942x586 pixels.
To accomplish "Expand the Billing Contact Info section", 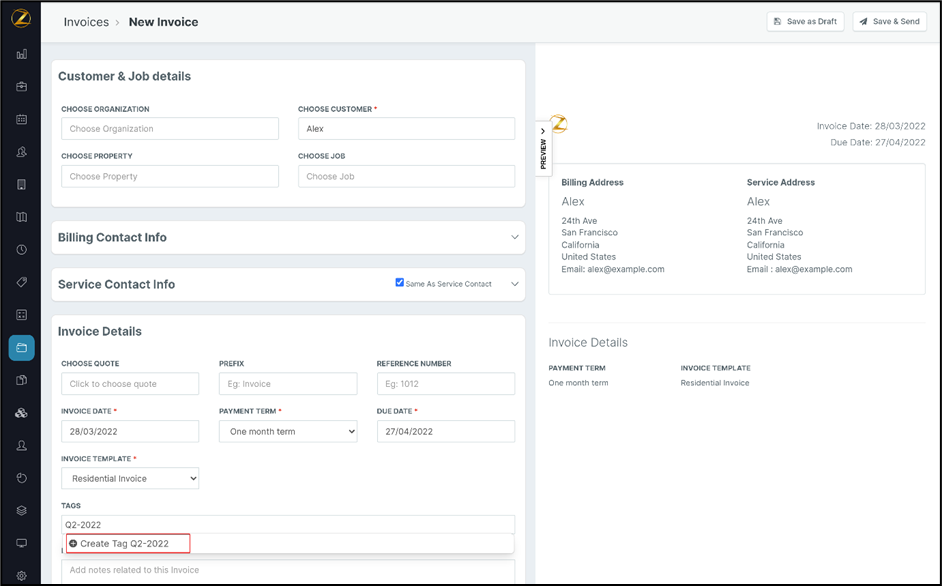I will tap(515, 238).
